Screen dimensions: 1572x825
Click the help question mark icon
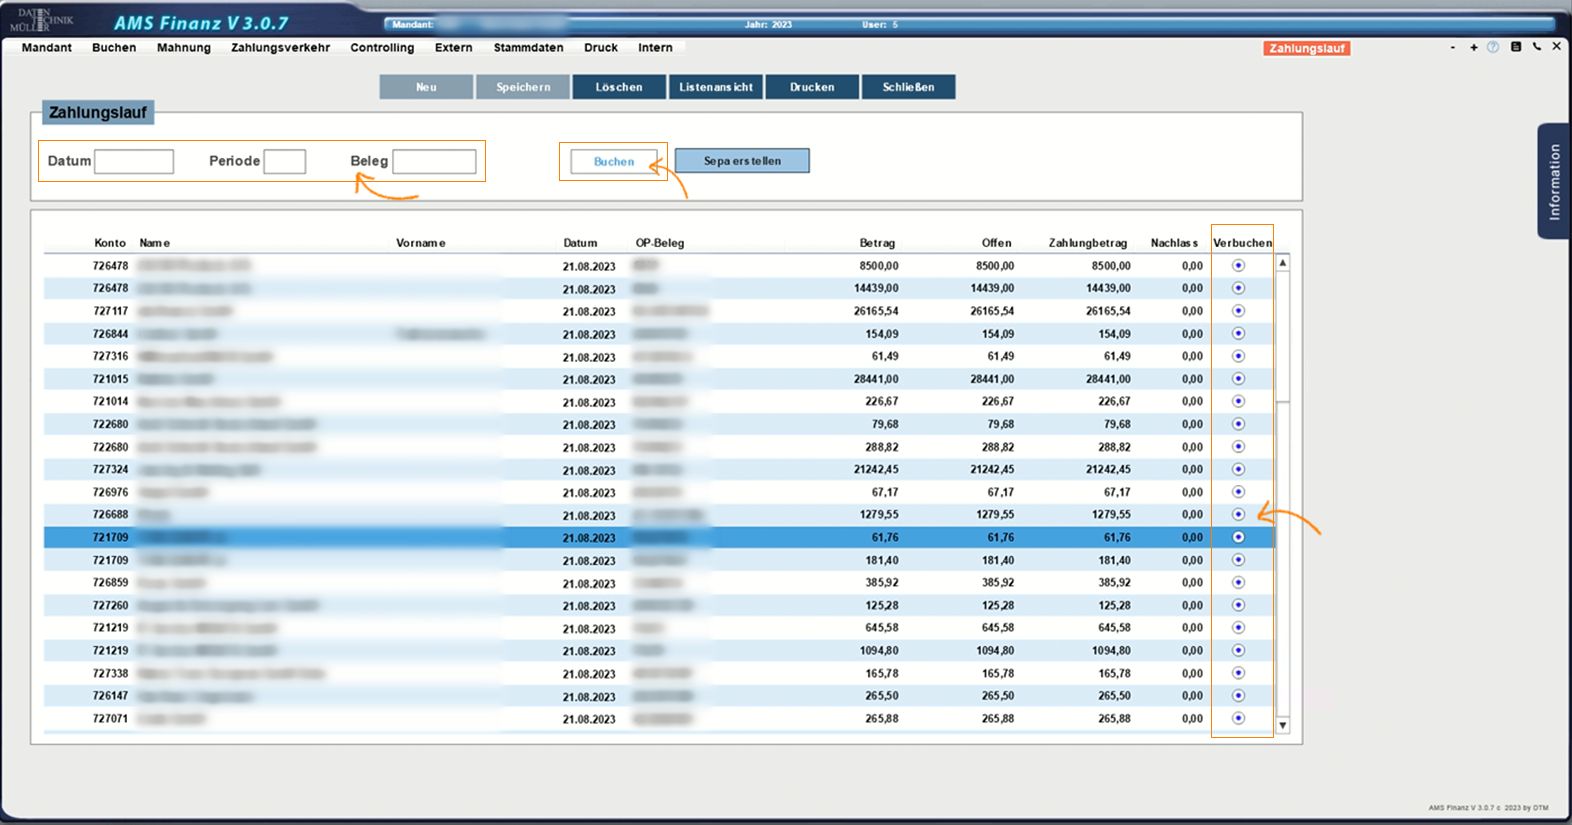(x=1493, y=47)
